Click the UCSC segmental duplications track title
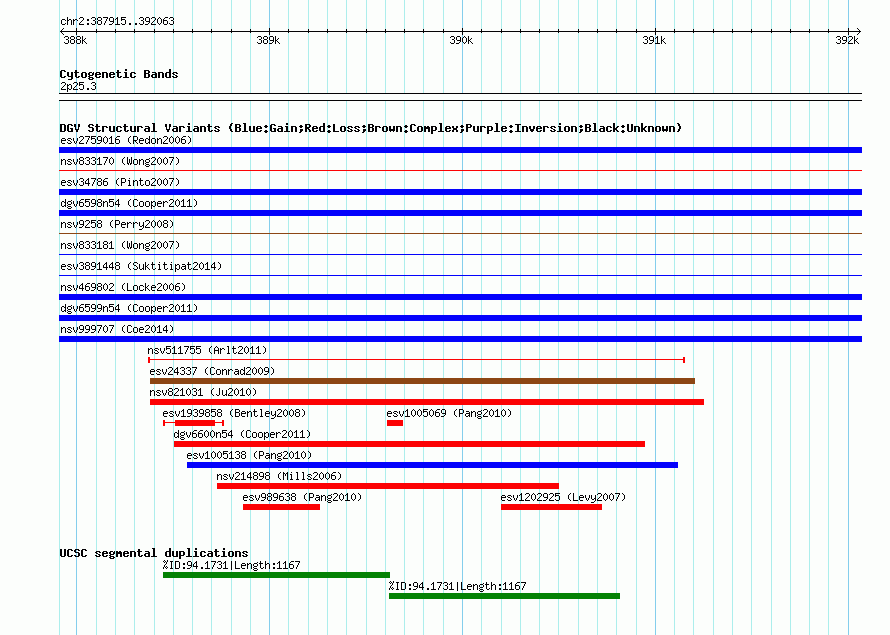The height and width of the screenshot is (635, 890). point(154,553)
